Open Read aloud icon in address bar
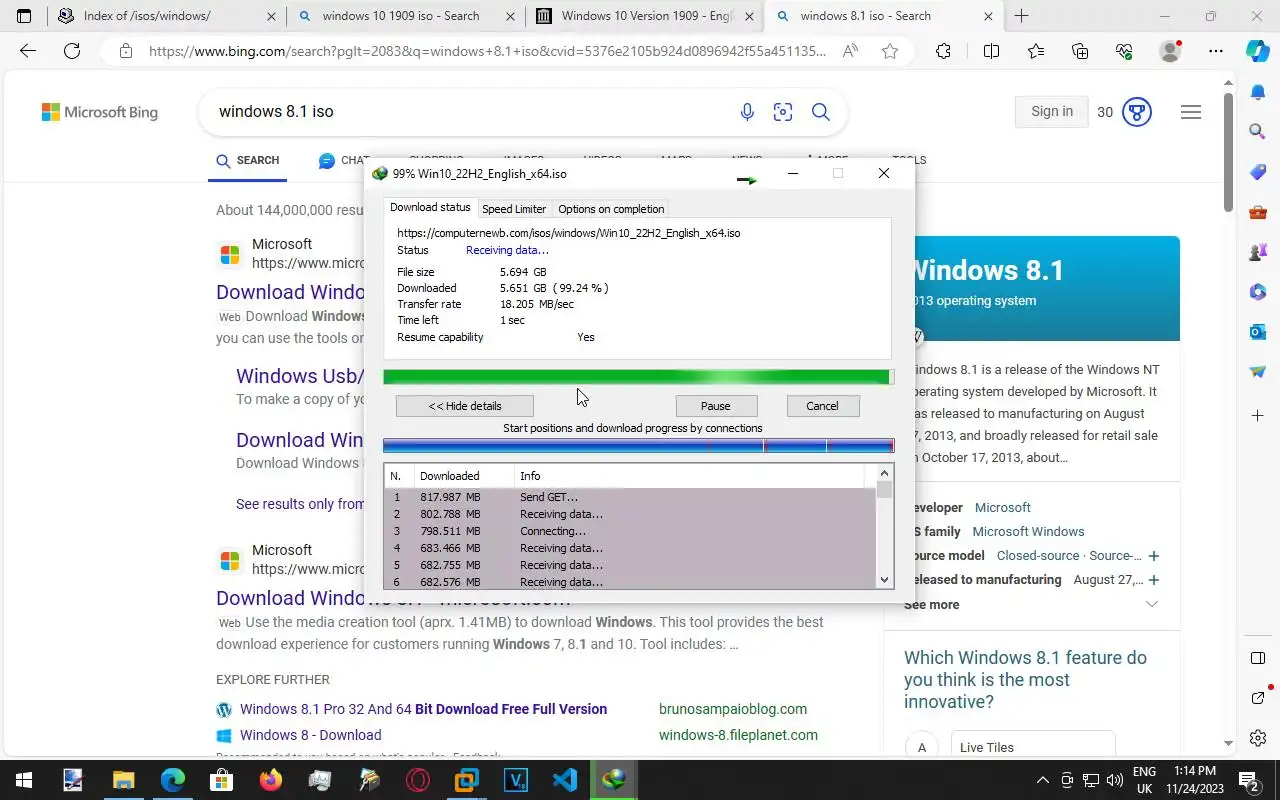This screenshot has height=800, width=1280. point(850,51)
